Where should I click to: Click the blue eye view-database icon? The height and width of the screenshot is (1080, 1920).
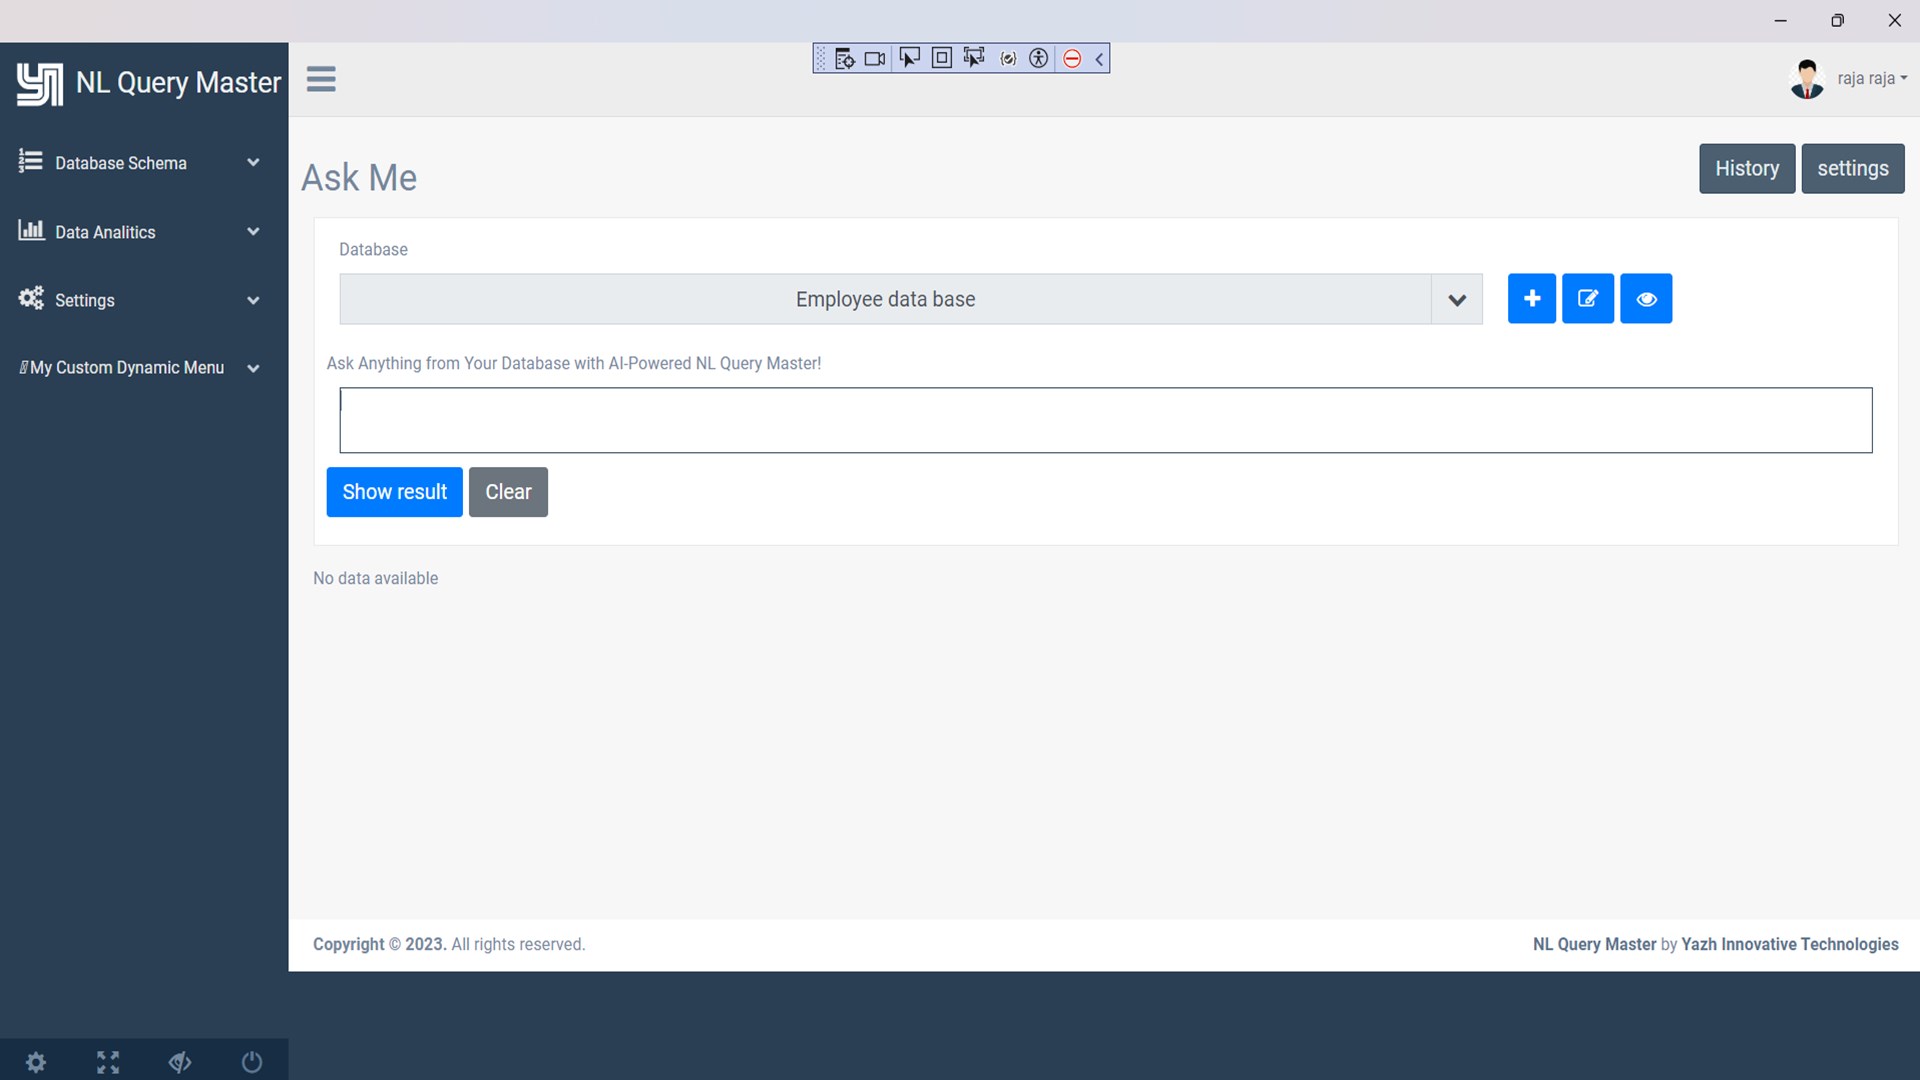[1646, 298]
